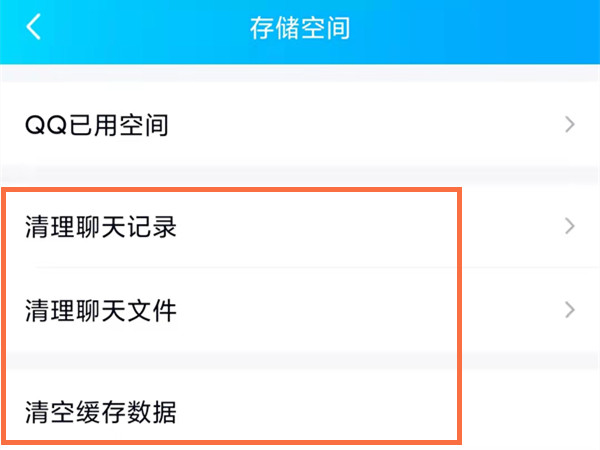
Task: Select the 清理聊天记录 text entry
Action: click(101, 227)
